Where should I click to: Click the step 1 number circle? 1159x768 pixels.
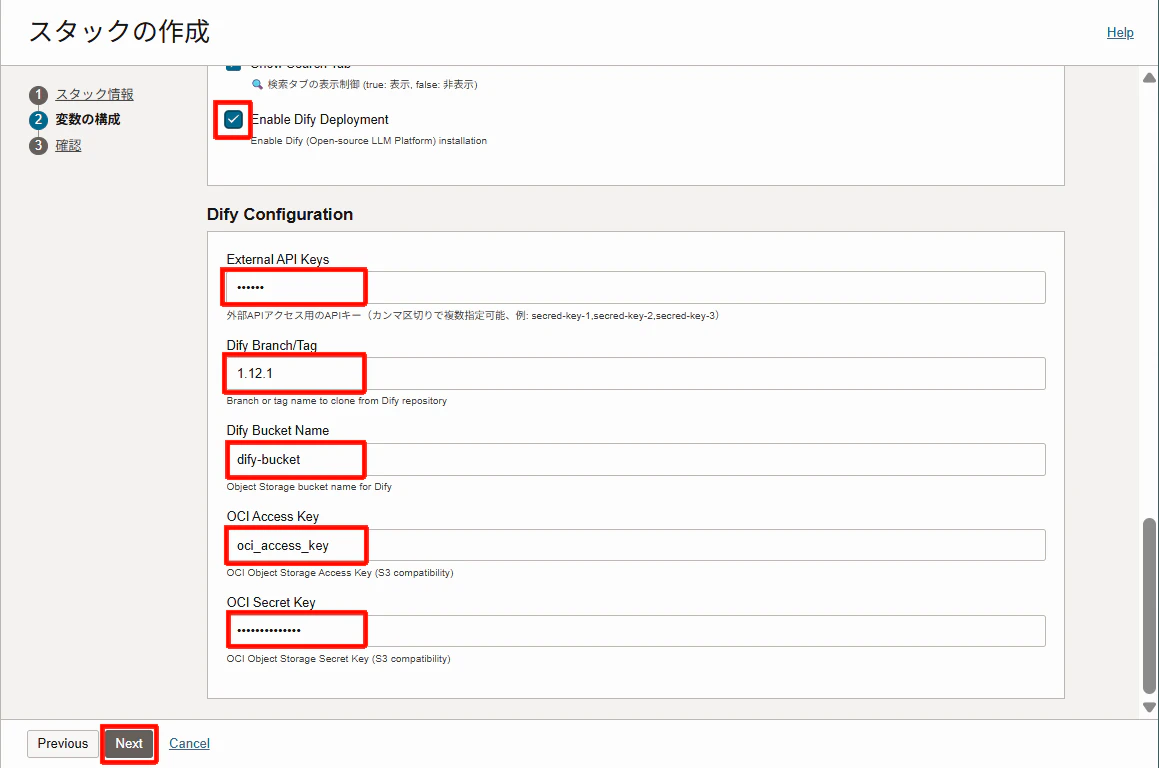(38, 95)
